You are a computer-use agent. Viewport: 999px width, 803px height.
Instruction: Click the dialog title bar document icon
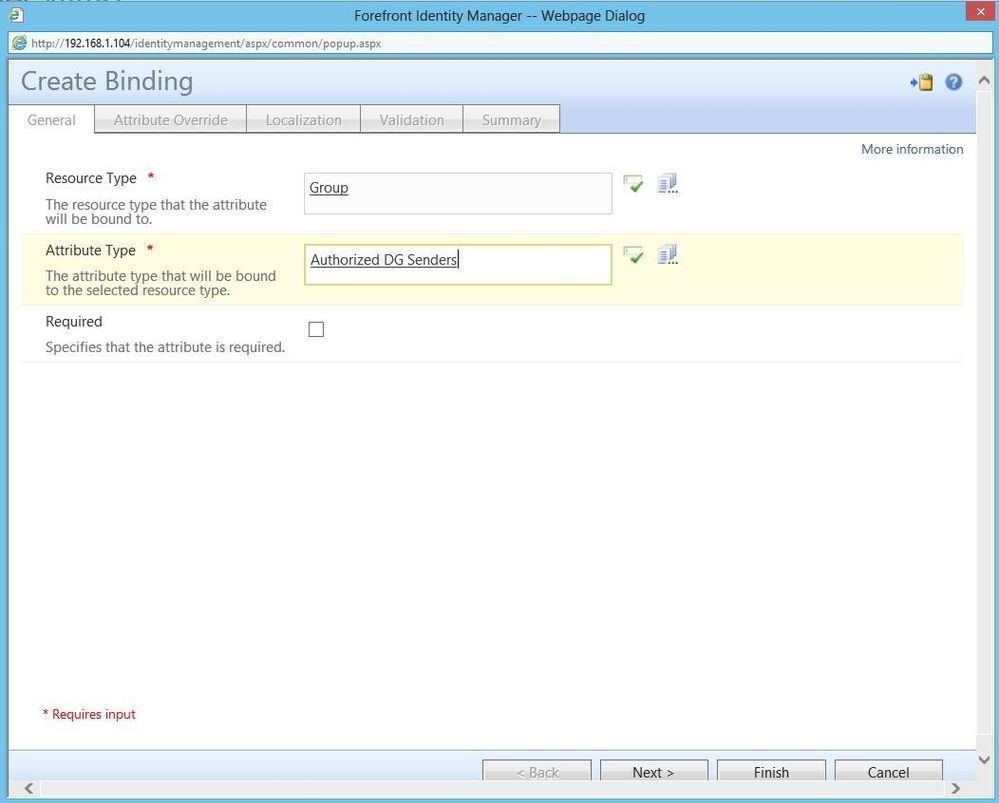click(x=17, y=15)
